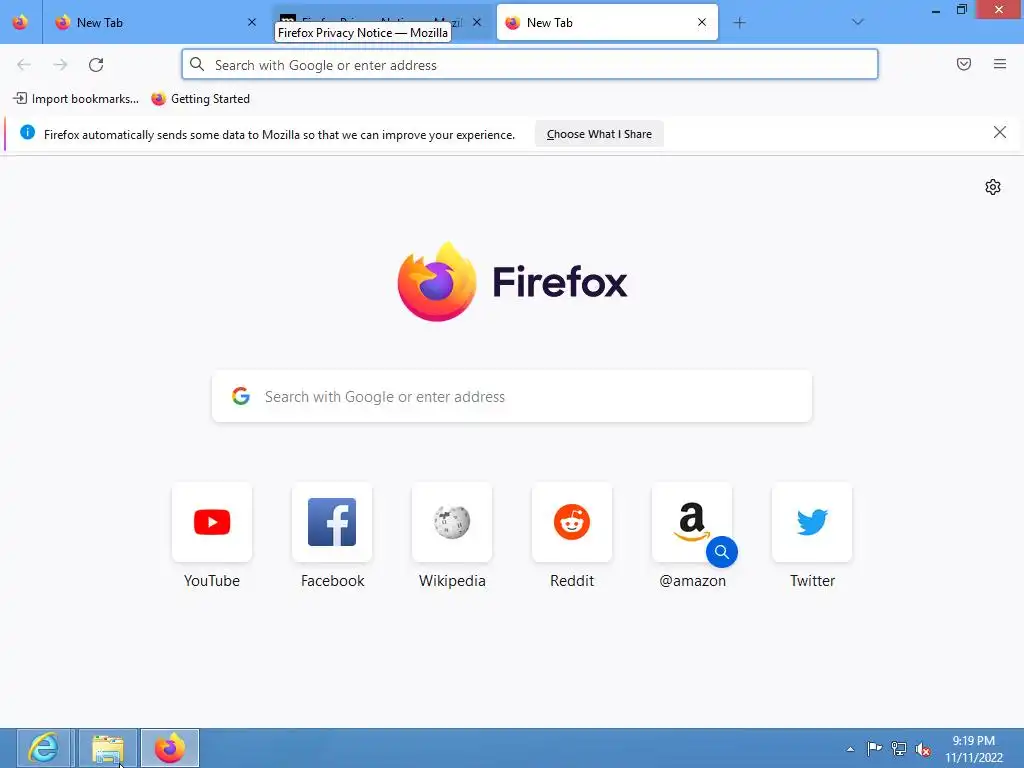
Task: Click the info icon in notification bar
Action: point(27,133)
